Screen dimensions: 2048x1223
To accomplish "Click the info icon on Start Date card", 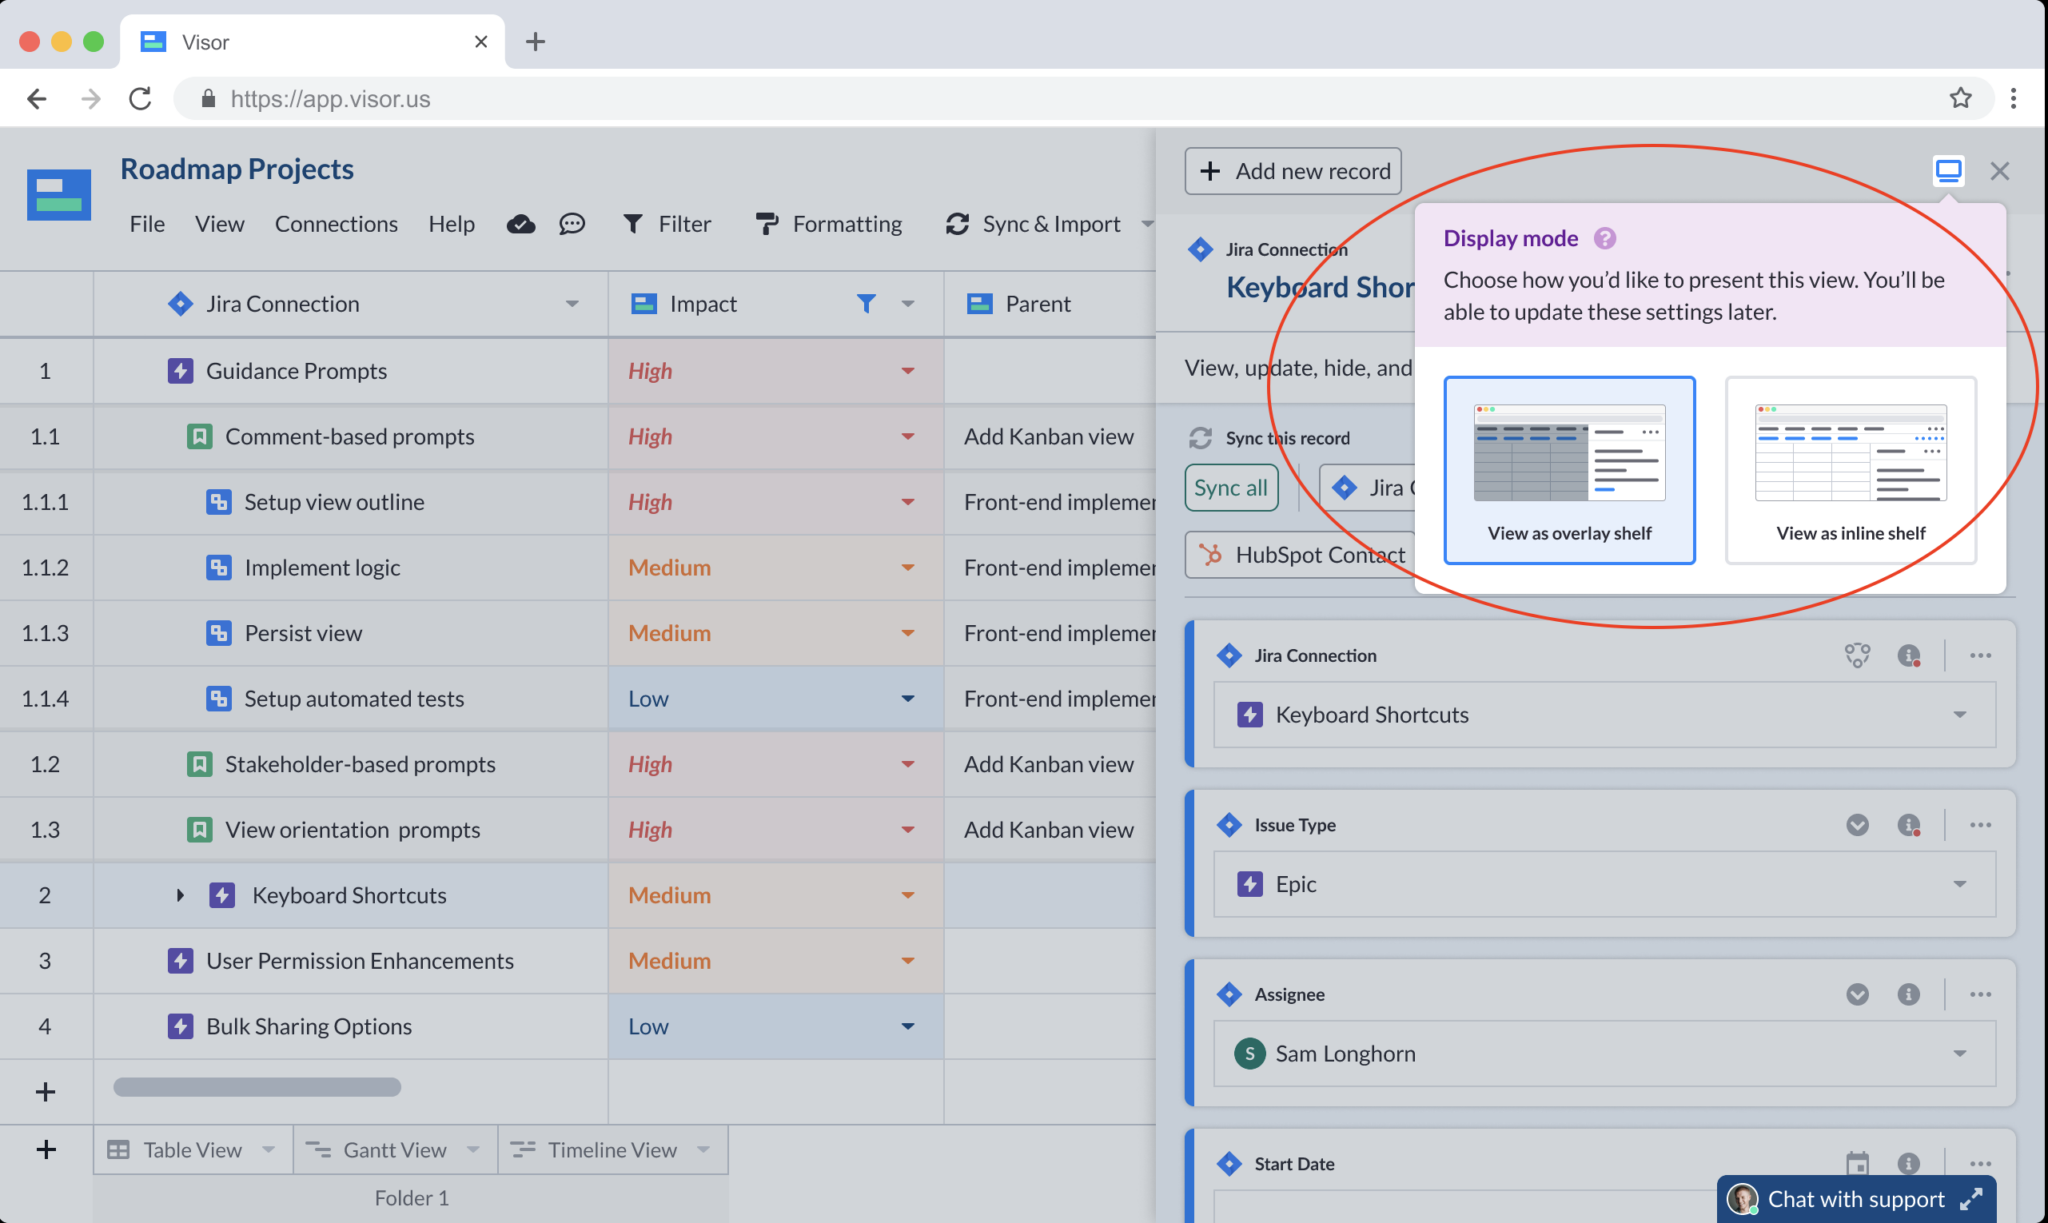I will tap(1908, 1163).
